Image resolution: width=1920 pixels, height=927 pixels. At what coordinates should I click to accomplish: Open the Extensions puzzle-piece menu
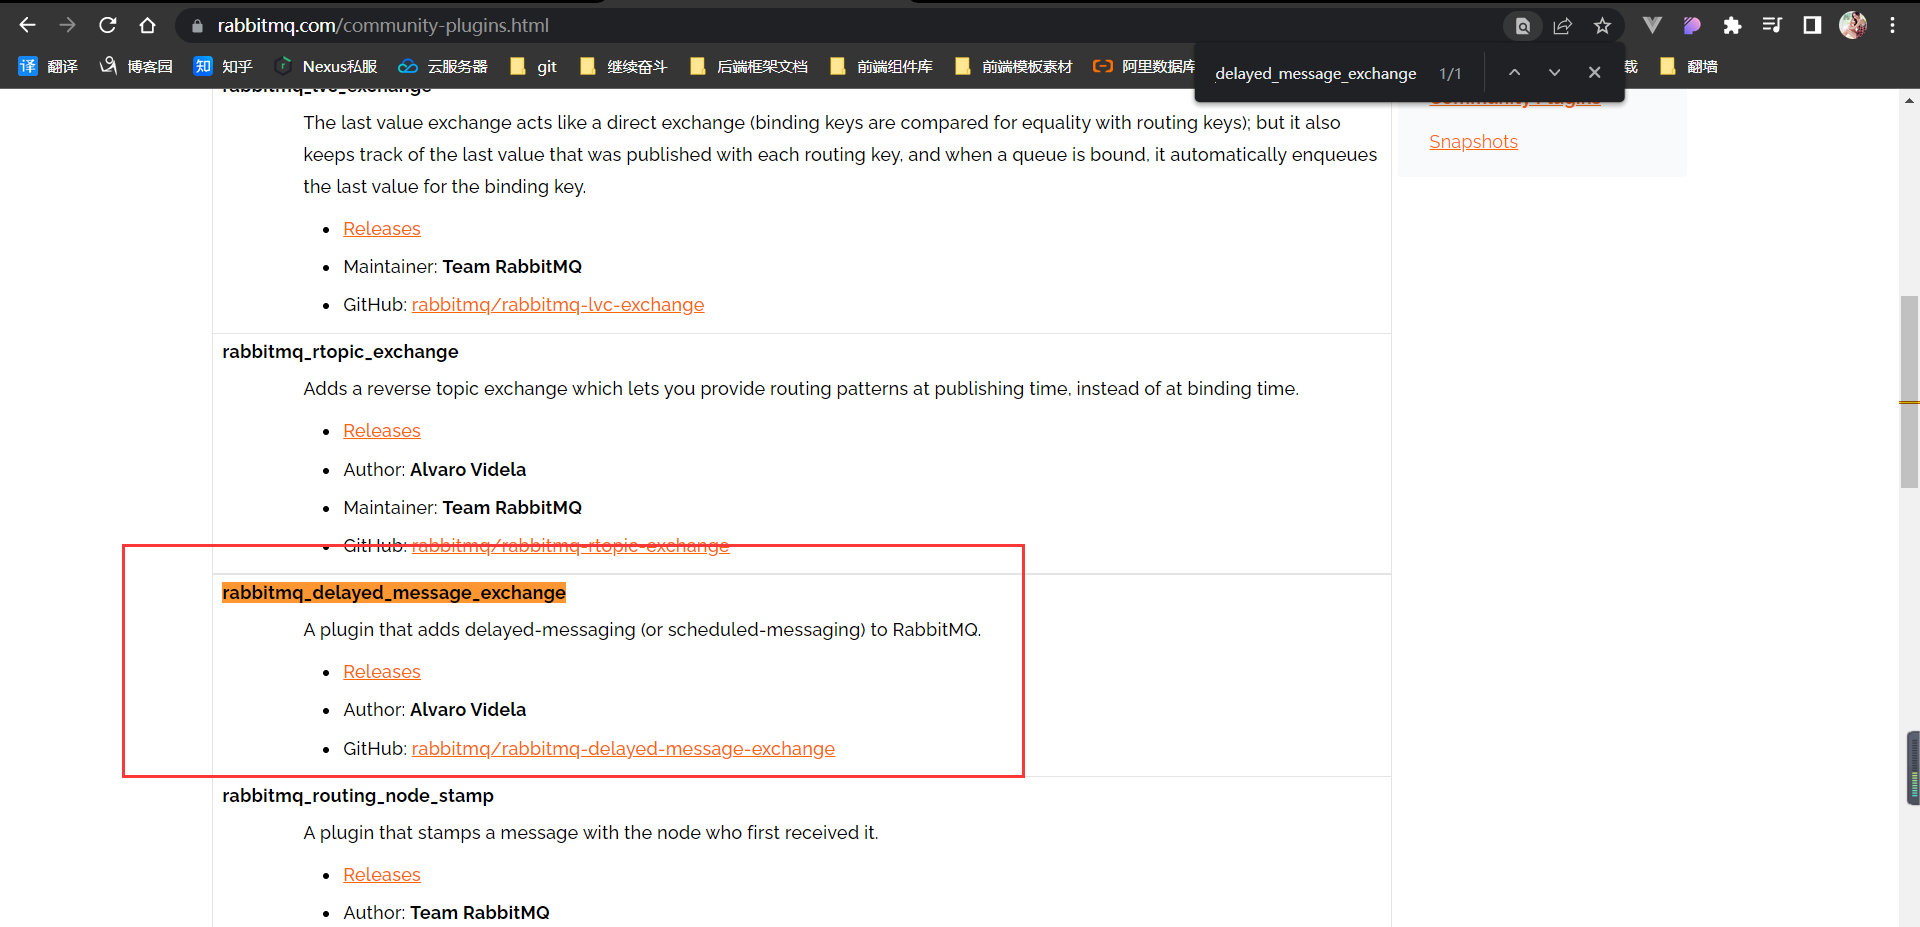[x=1732, y=26]
